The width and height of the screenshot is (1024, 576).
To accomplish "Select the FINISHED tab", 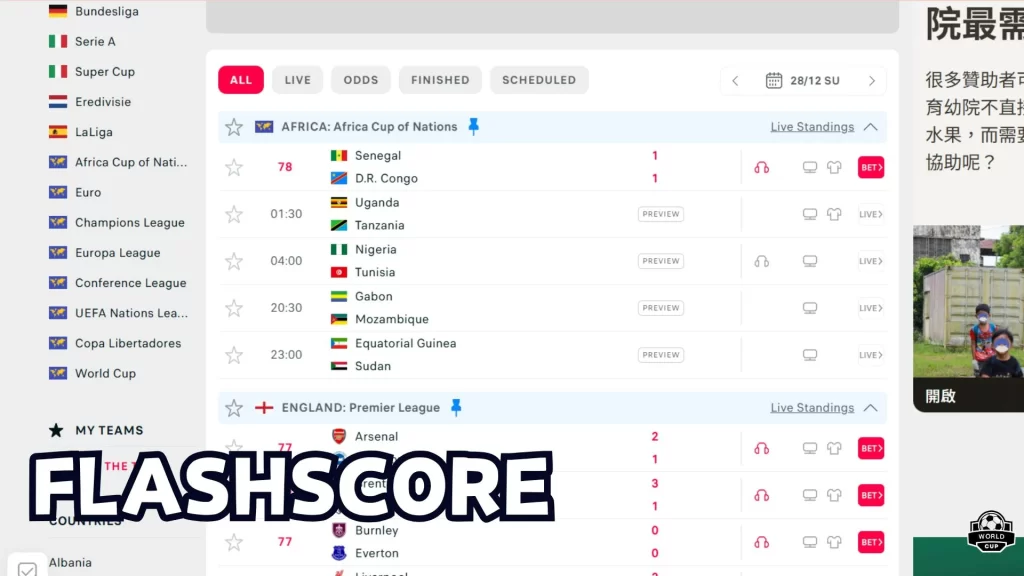I will click(440, 80).
